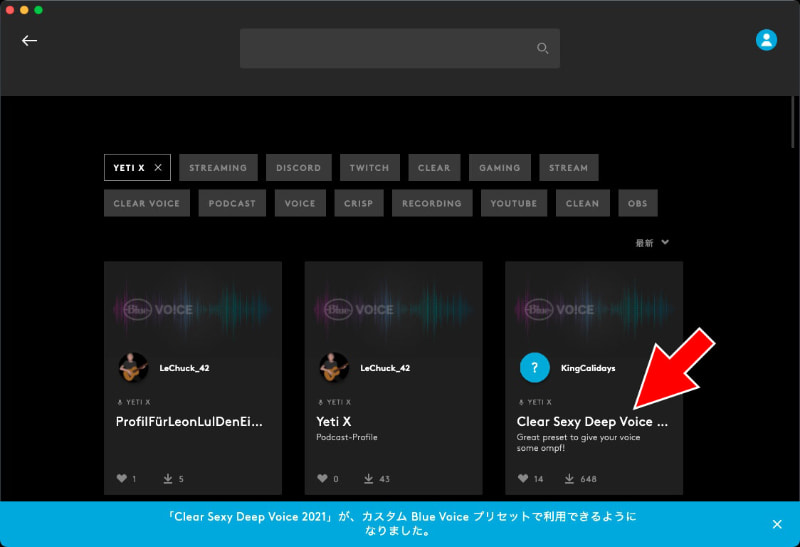800x547 pixels.
Task: Download the Yeti X Podcast-Profile preset
Action: (x=368, y=478)
